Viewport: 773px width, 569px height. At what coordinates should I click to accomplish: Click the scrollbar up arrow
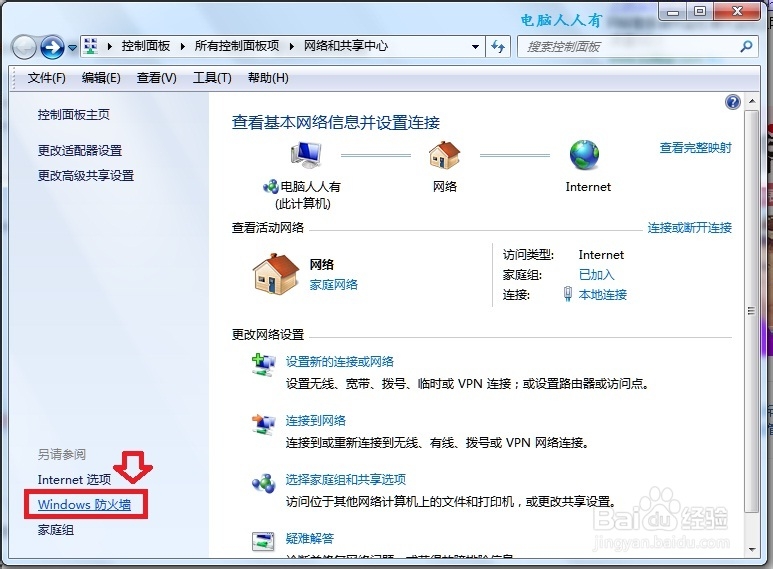[x=752, y=101]
